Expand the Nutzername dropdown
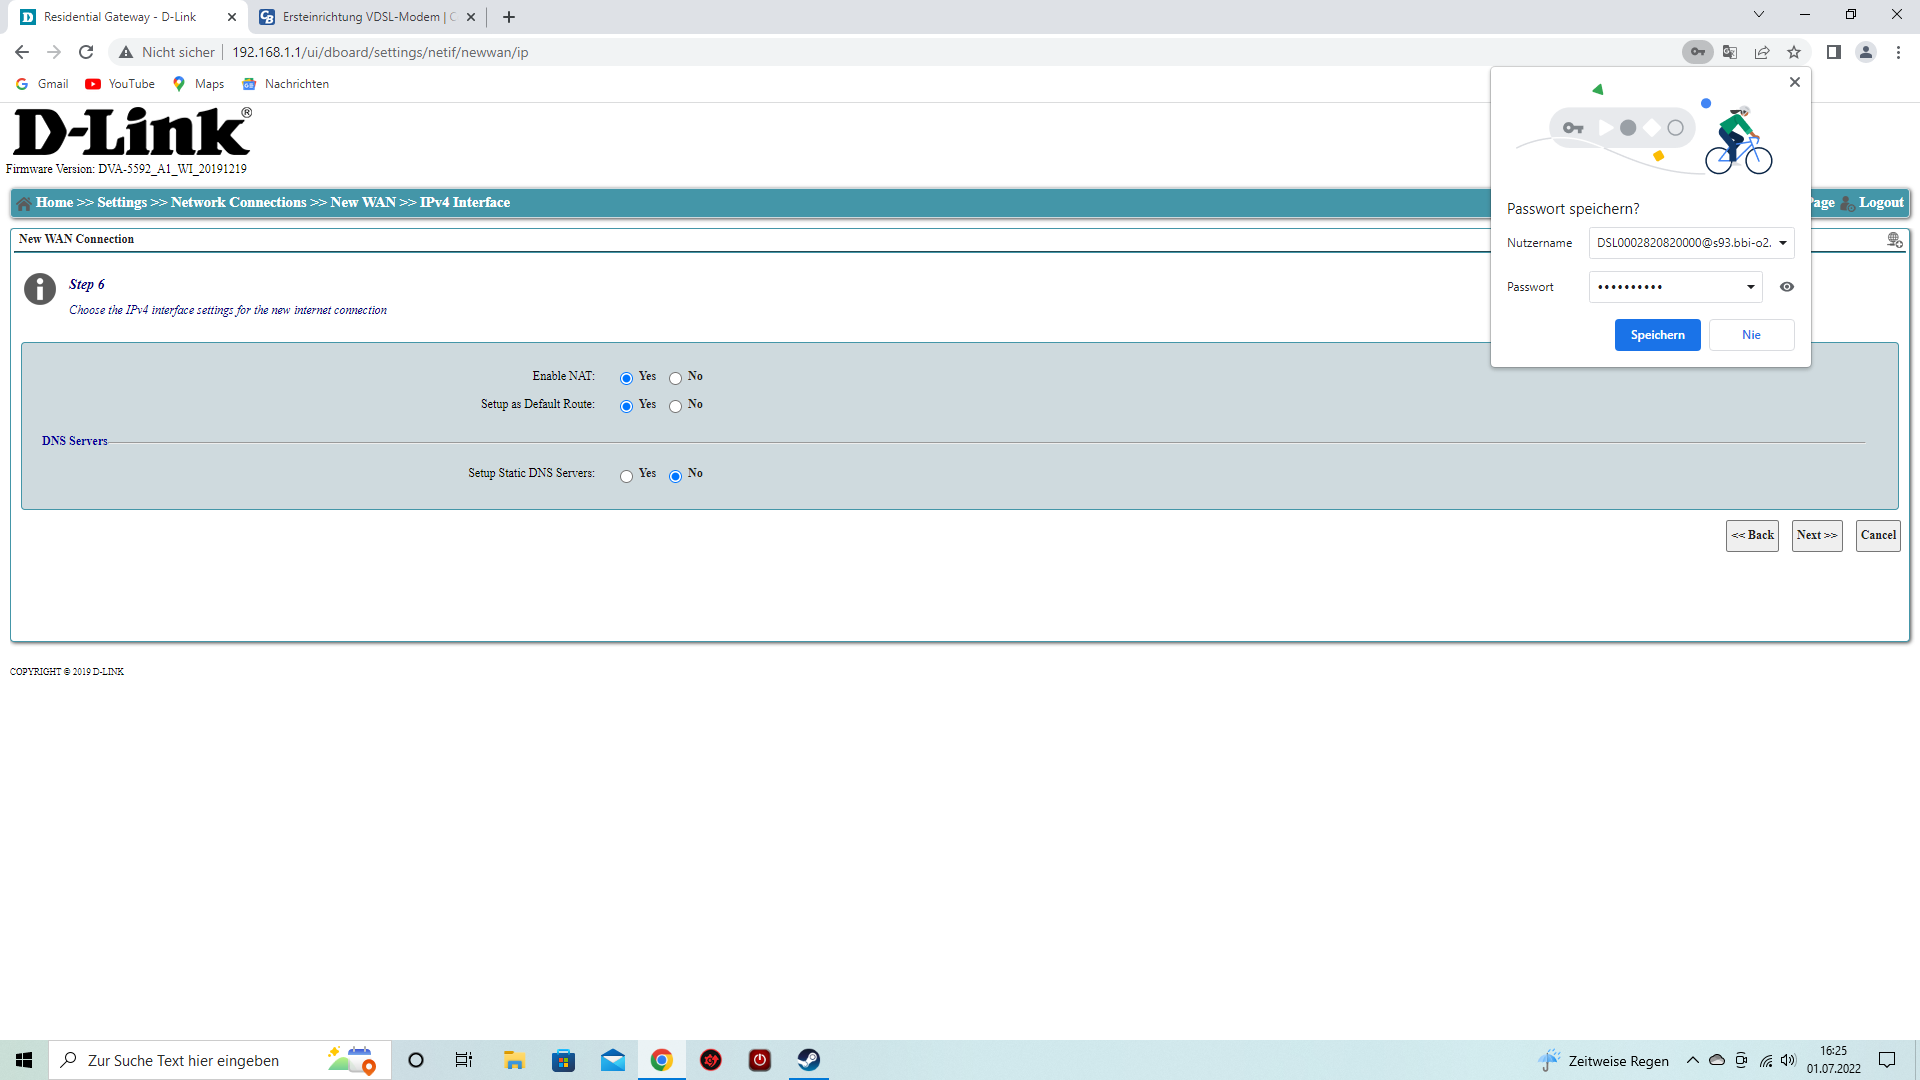 tap(1782, 243)
